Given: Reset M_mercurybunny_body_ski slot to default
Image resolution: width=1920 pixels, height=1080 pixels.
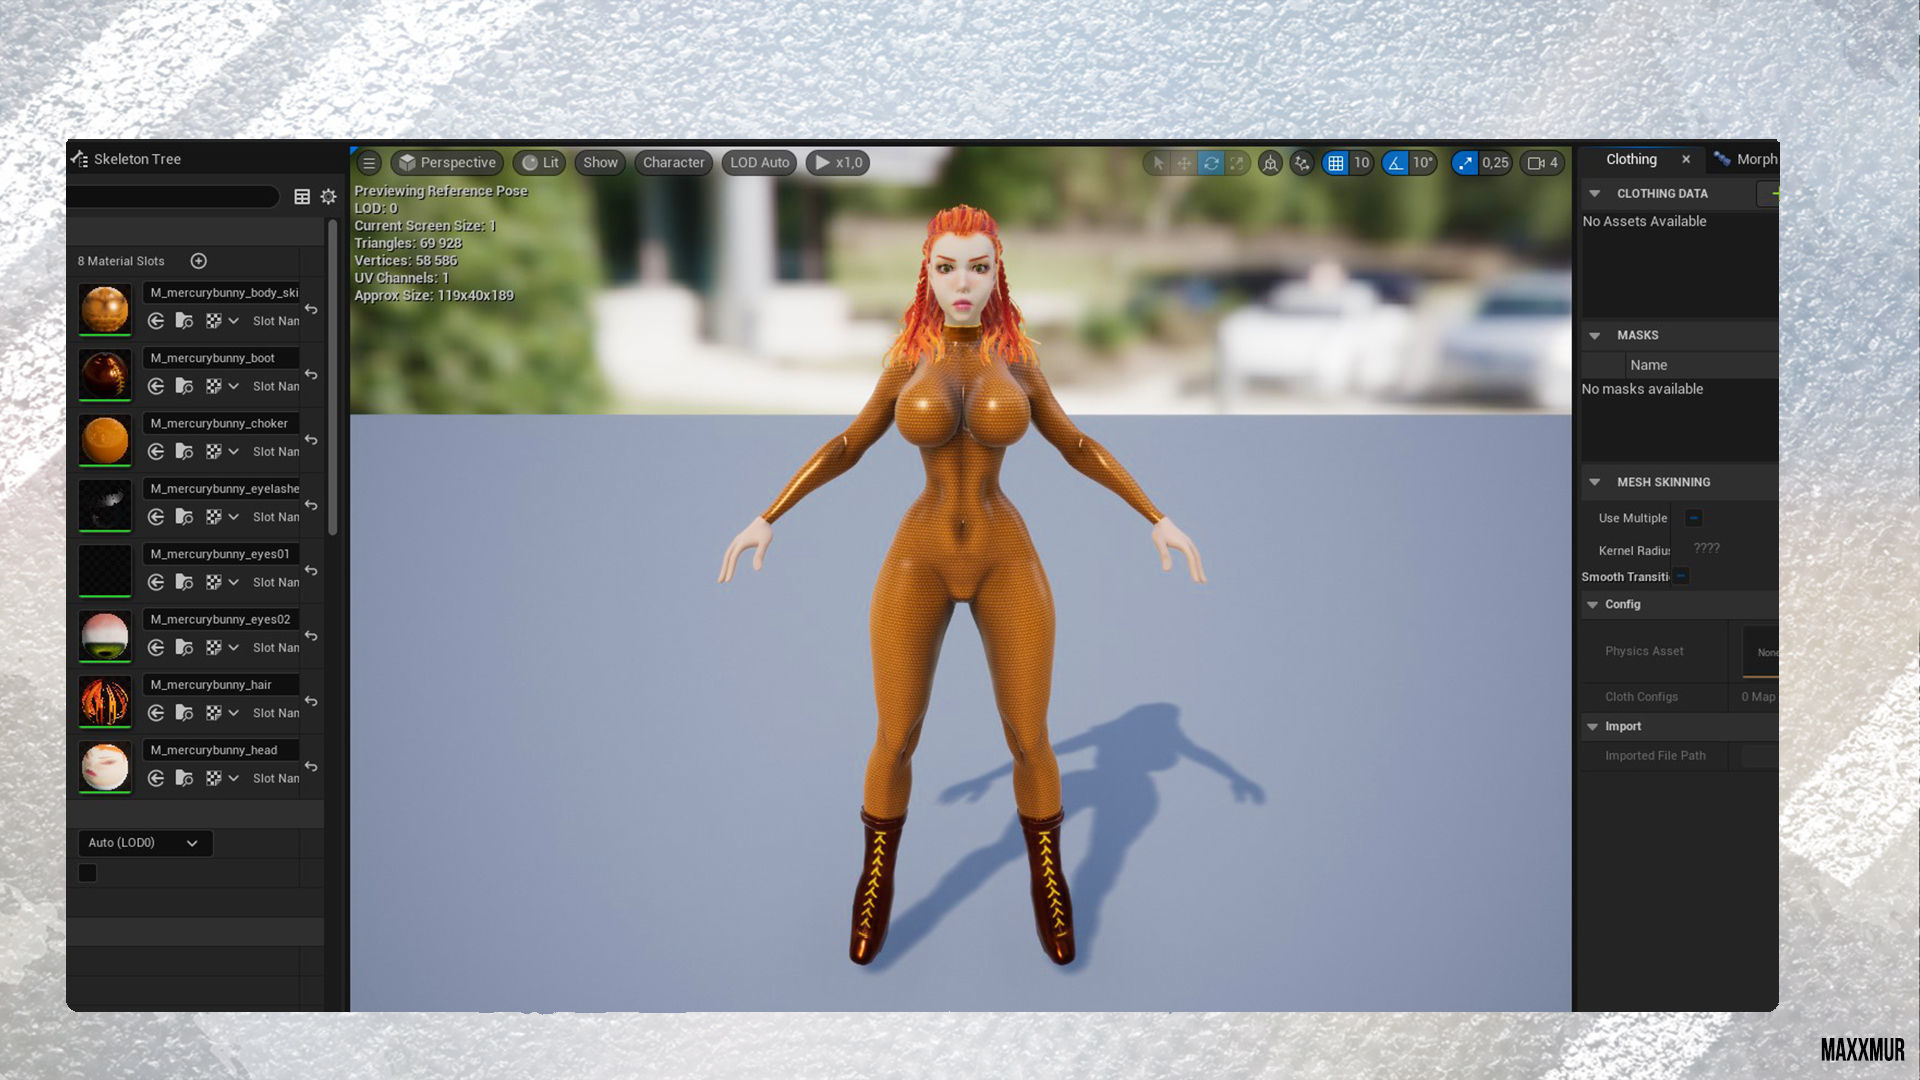Looking at the screenshot, I should pyautogui.click(x=311, y=309).
